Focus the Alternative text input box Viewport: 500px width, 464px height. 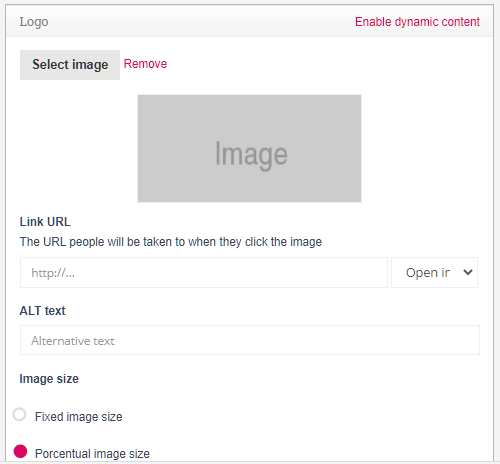[x=250, y=340]
